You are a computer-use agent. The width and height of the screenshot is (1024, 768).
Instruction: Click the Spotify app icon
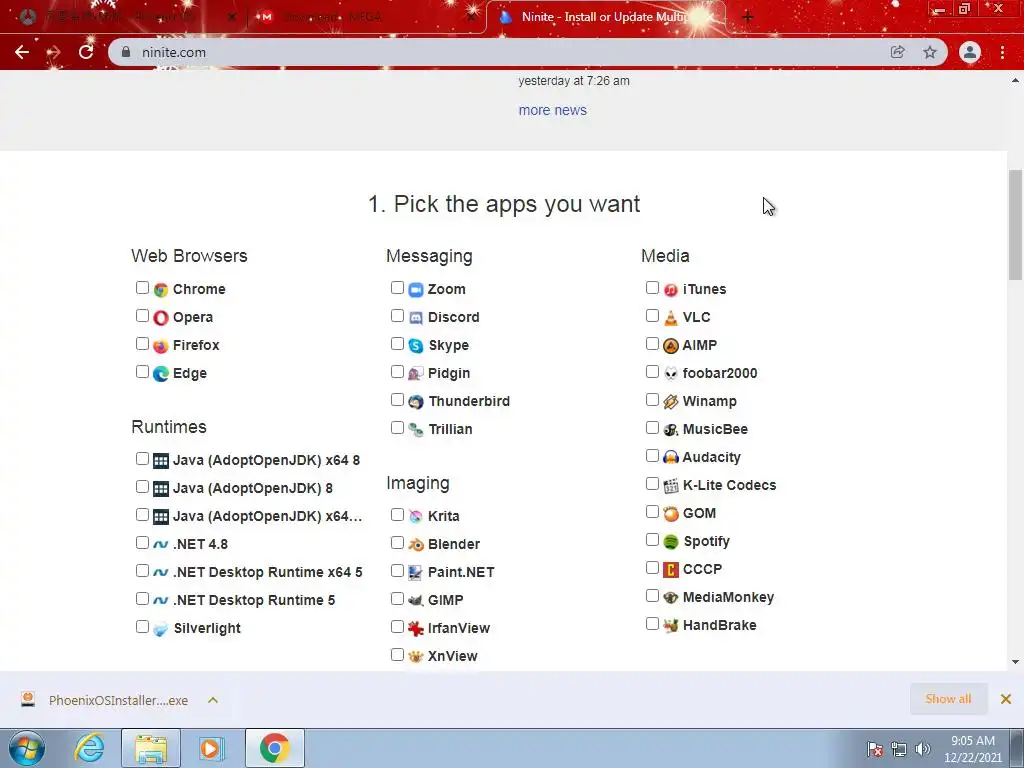click(x=671, y=541)
